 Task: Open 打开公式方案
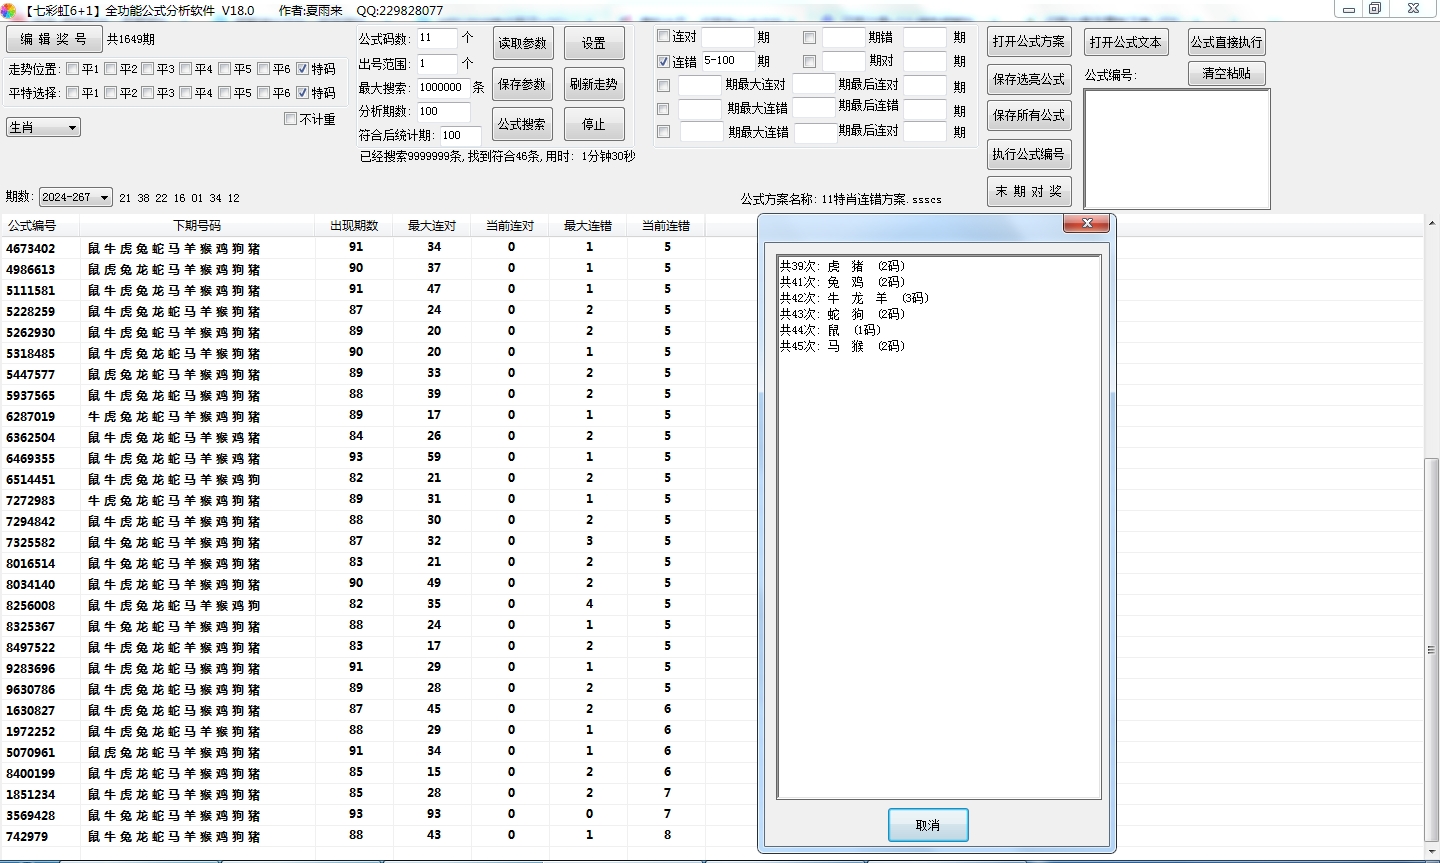pos(1028,42)
